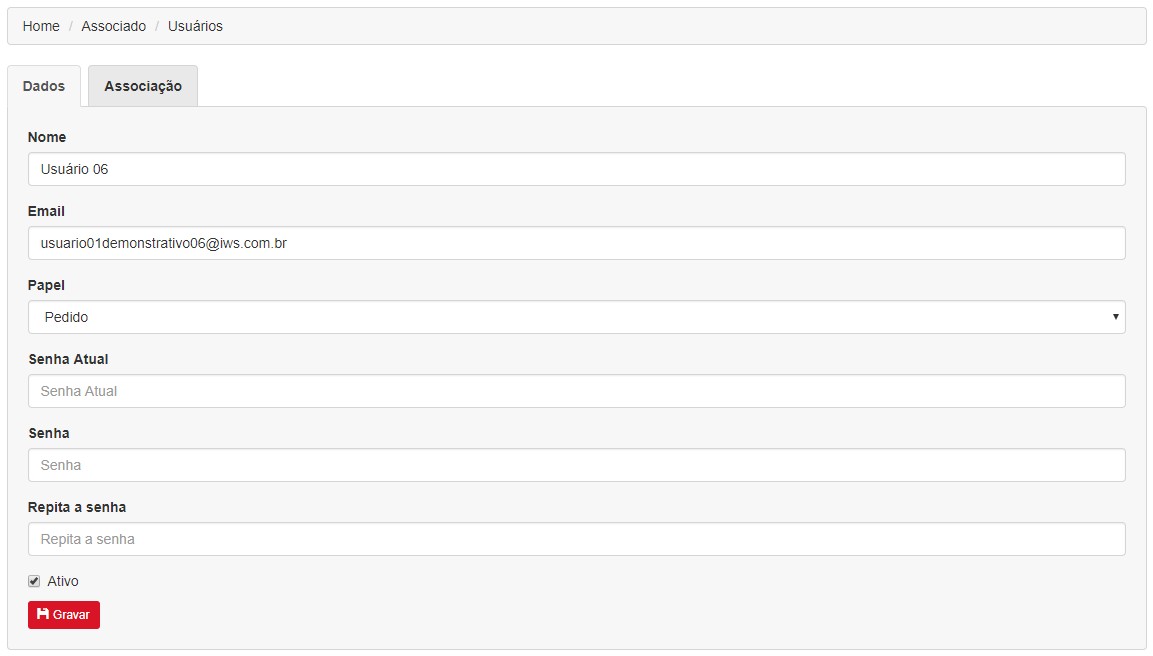This screenshot has width=1153, height=656.
Task: Click the Papel field label
Action: coord(46,285)
